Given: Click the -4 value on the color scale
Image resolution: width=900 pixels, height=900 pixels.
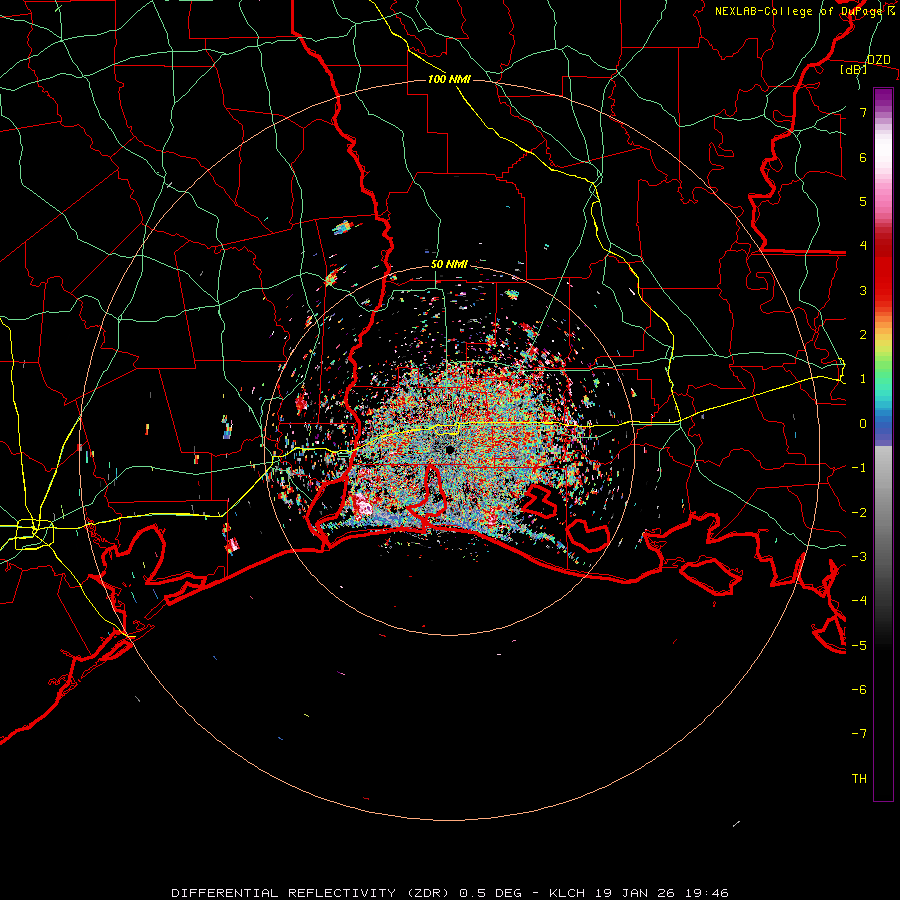Looking at the screenshot, I should click(x=859, y=601).
